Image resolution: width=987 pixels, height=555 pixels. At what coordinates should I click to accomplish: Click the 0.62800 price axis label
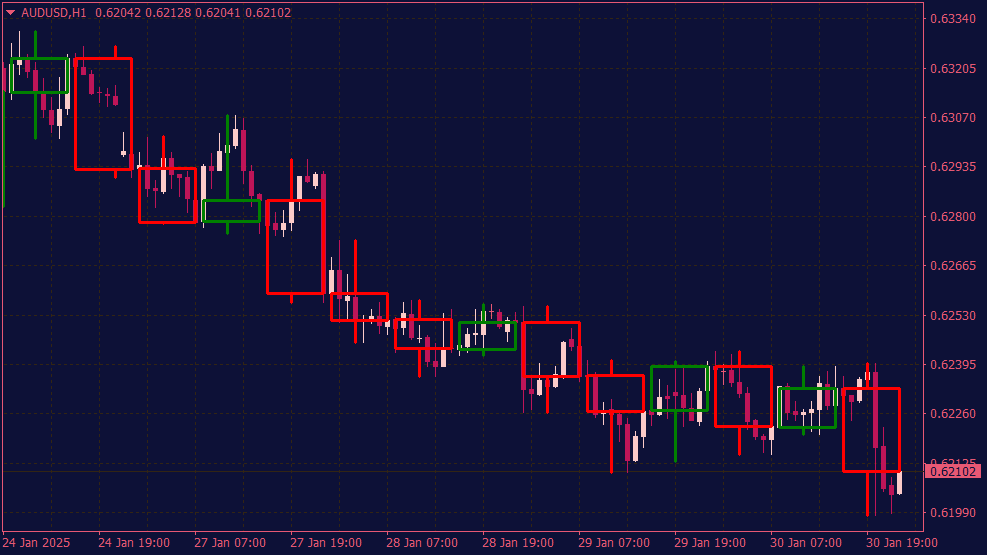pos(953,216)
